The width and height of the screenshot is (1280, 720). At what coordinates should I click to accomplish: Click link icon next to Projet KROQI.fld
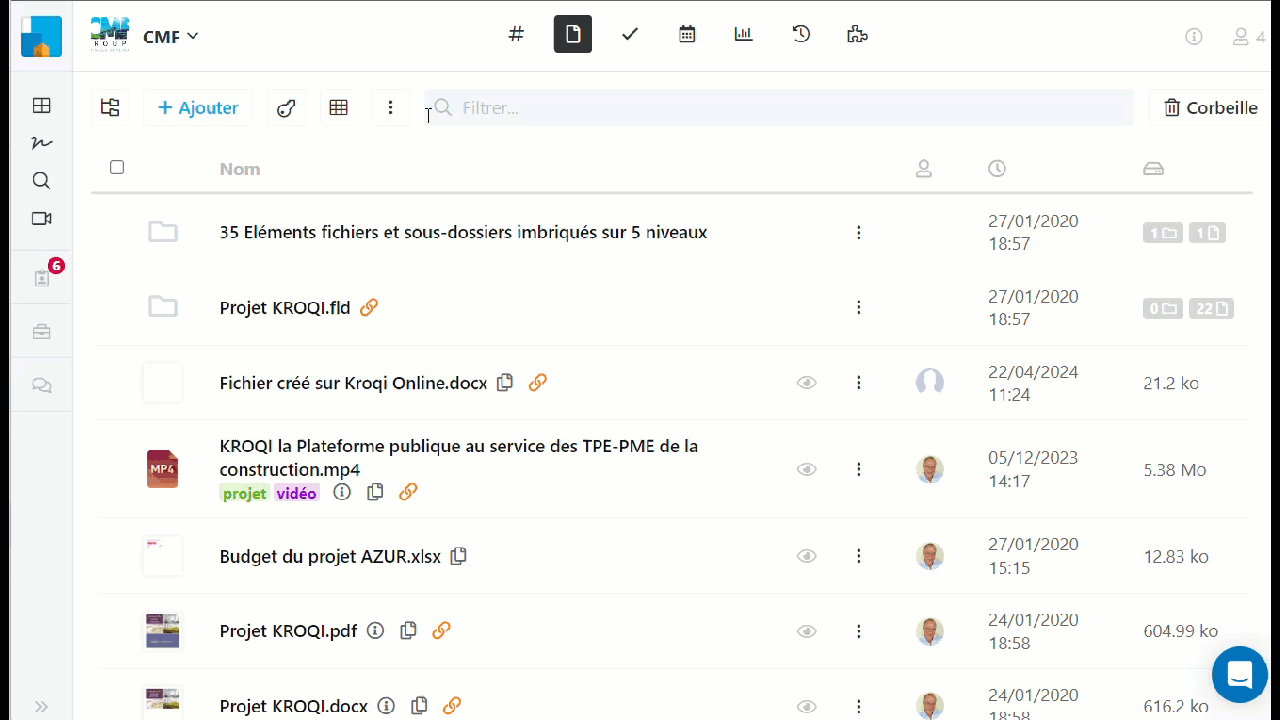pos(369,307)
